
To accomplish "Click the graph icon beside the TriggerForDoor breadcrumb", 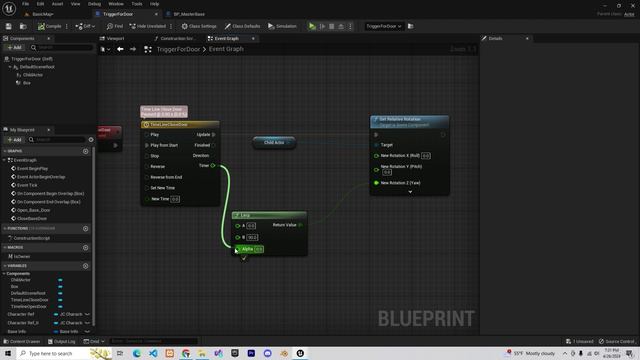I will pos(148,49).
